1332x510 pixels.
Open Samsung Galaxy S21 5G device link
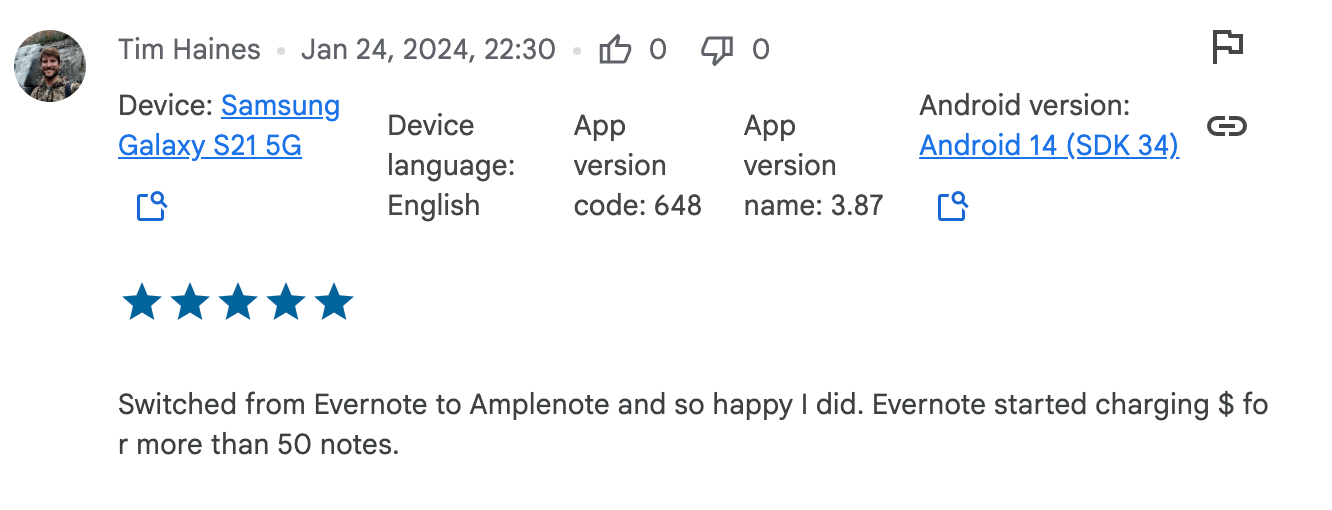(x=229, y=126)
